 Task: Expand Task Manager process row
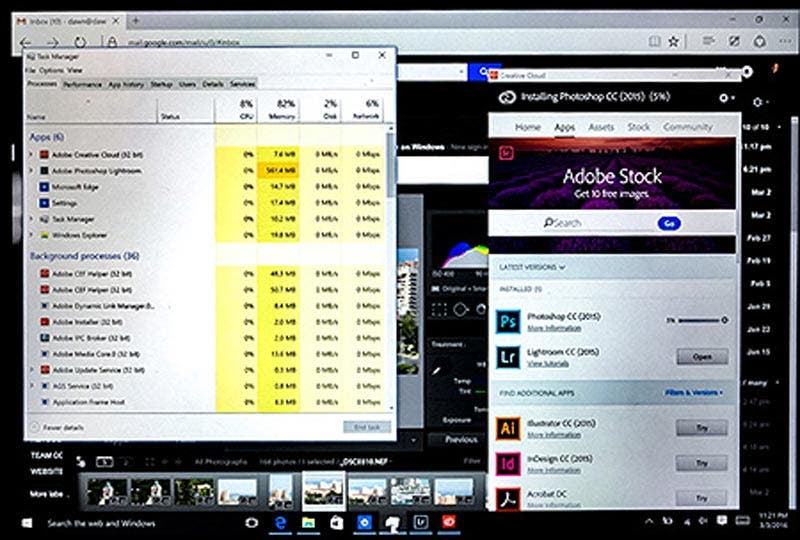pyautogui.click(x=31, y=219)
